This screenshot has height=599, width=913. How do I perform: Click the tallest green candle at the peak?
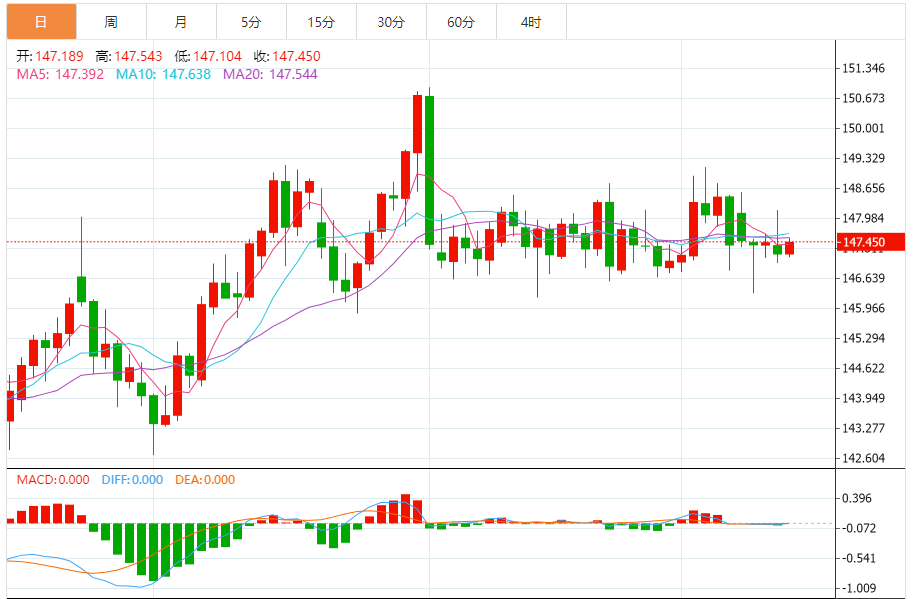[x=430, y=170]
